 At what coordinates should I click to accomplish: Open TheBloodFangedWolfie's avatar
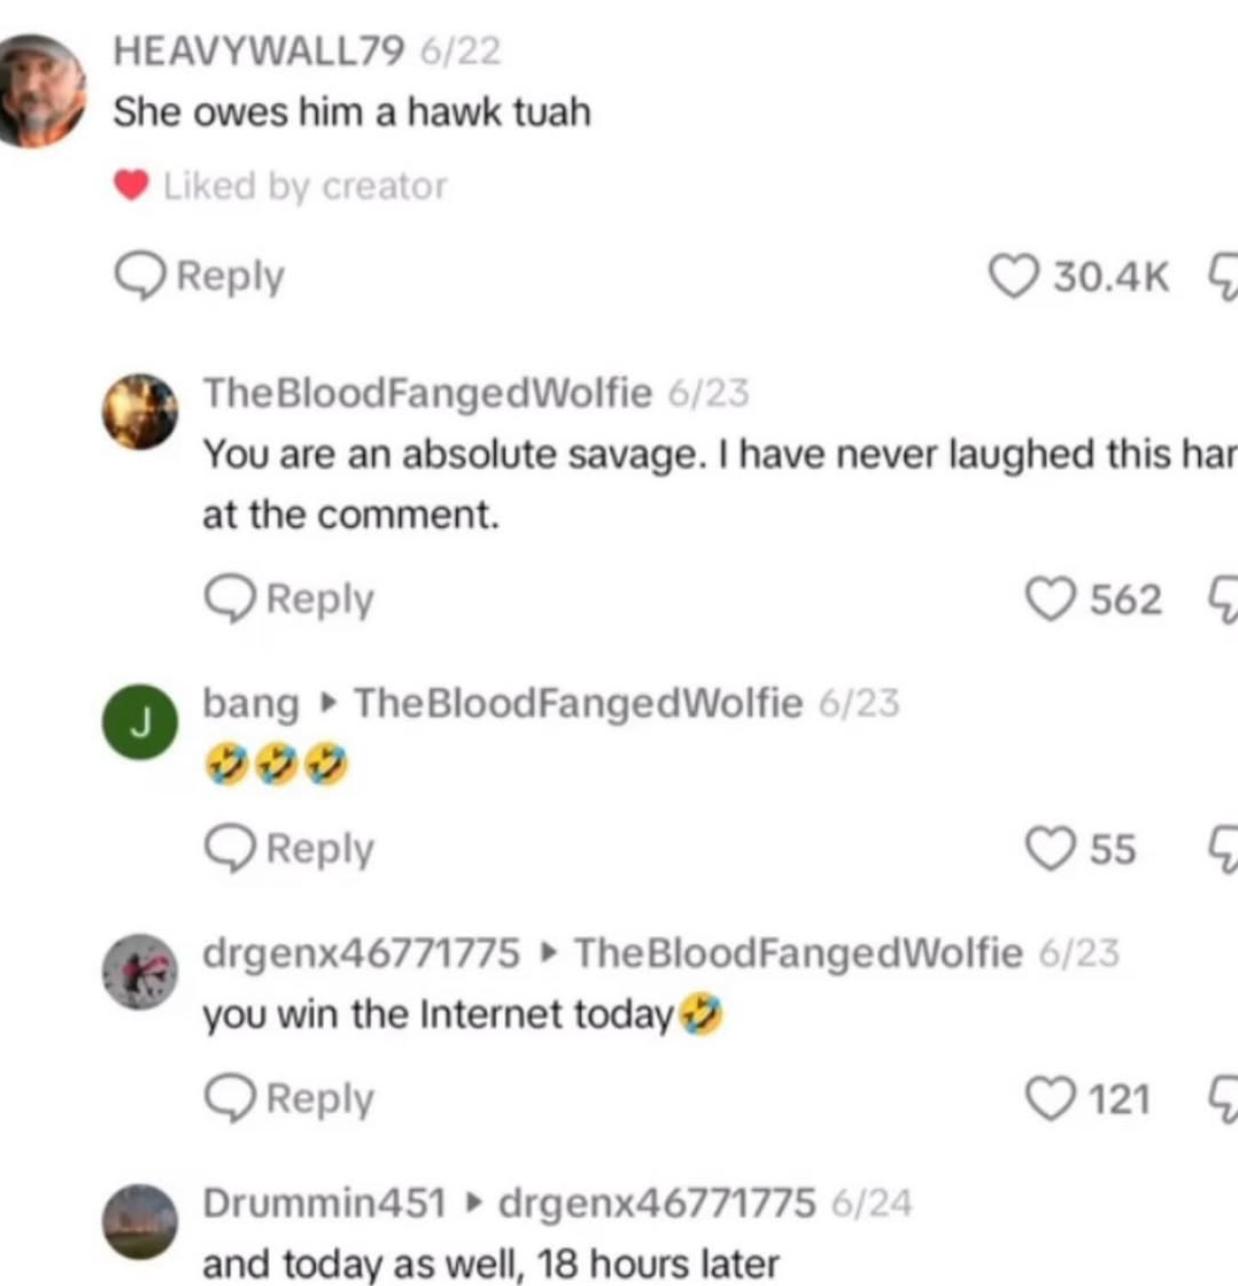[x=140, y=411]
